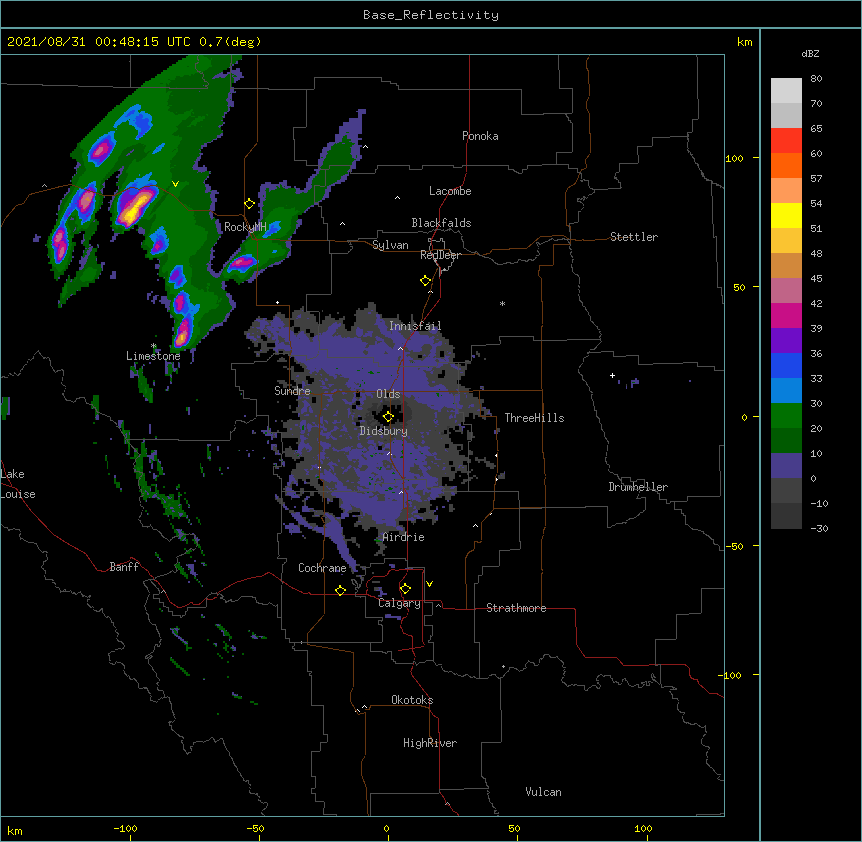862x842 pixels.
Task: Pick the light gray 80 dBZ legend swatch
Action: coord(786,91)
